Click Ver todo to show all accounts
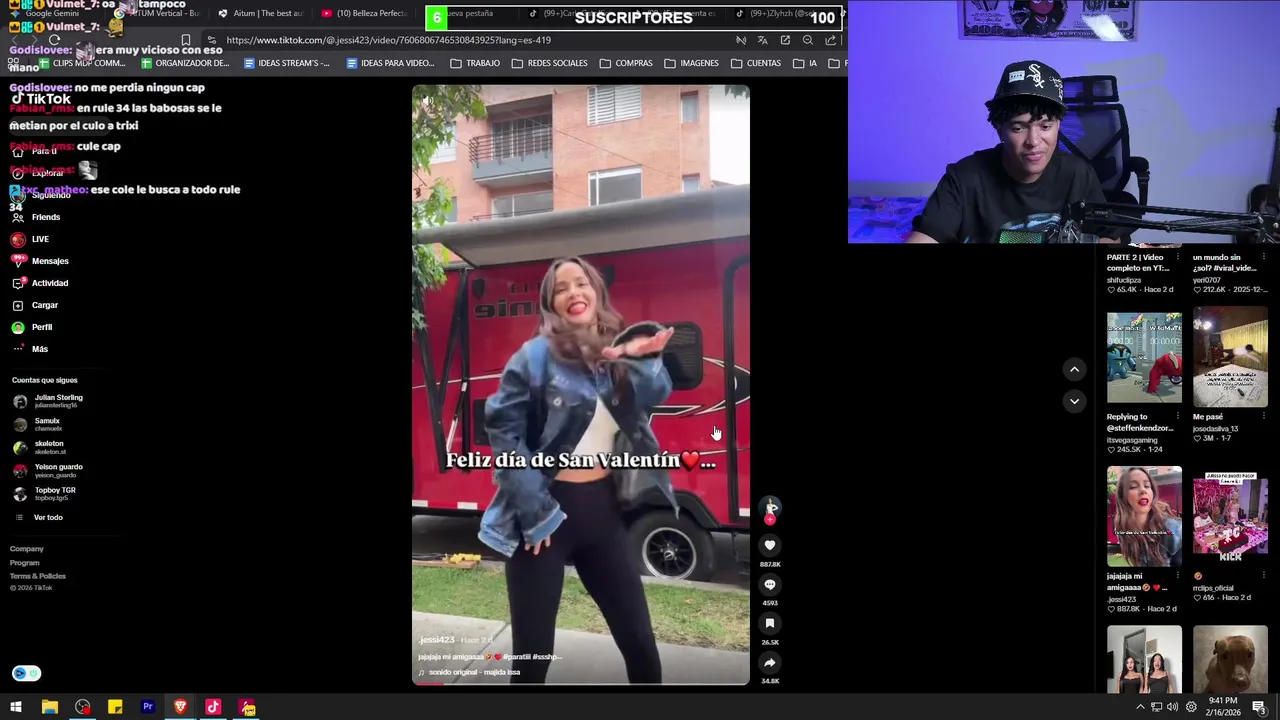The image size is (1280, 720). point(39,517)
